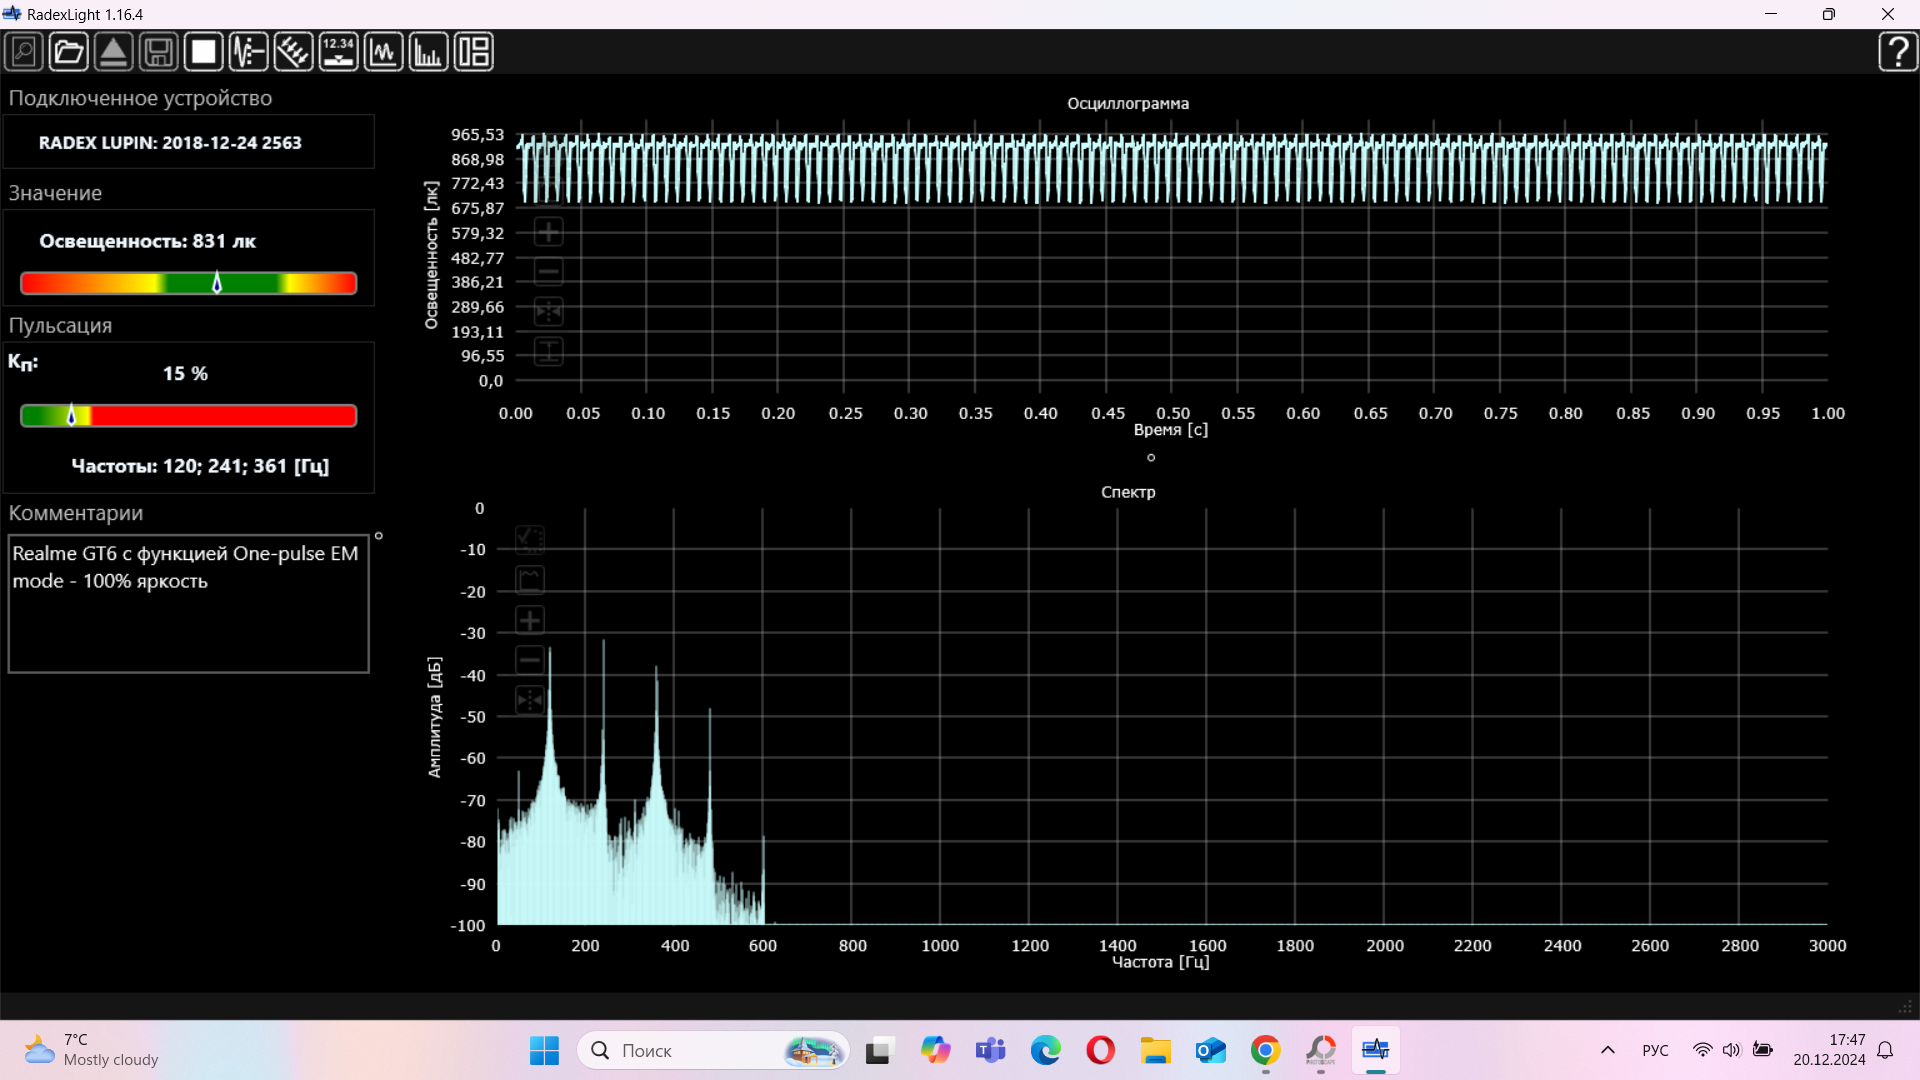Image resolution: width=1920 pixels, height=1080 pixels.
Task: Zoom out on the spectrum plot
Action: [530, 660]
